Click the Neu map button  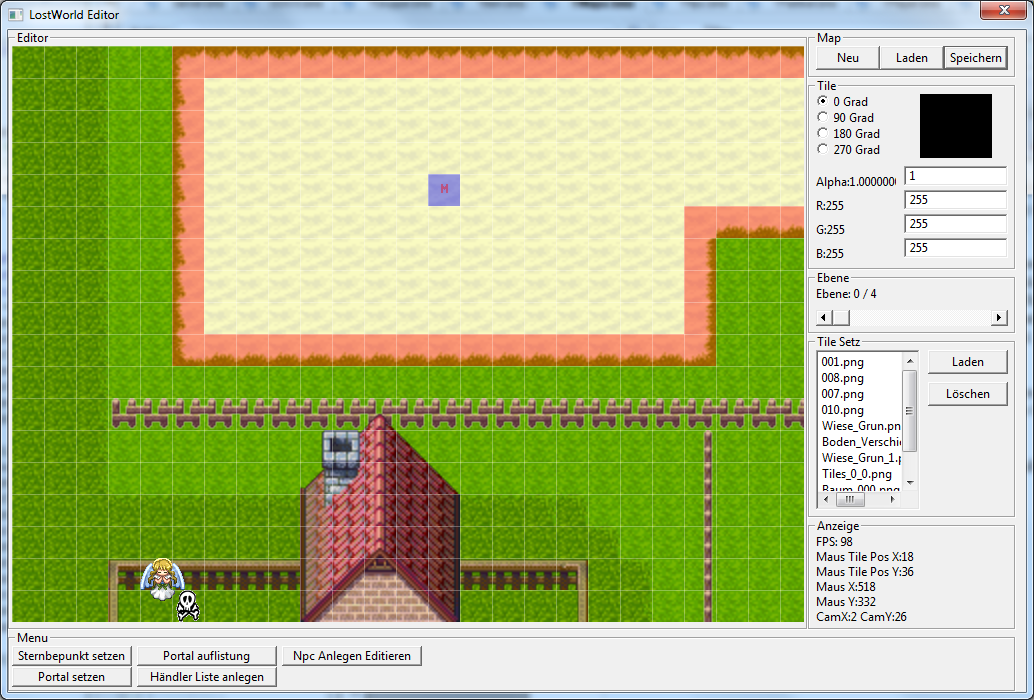pos(847,58)
